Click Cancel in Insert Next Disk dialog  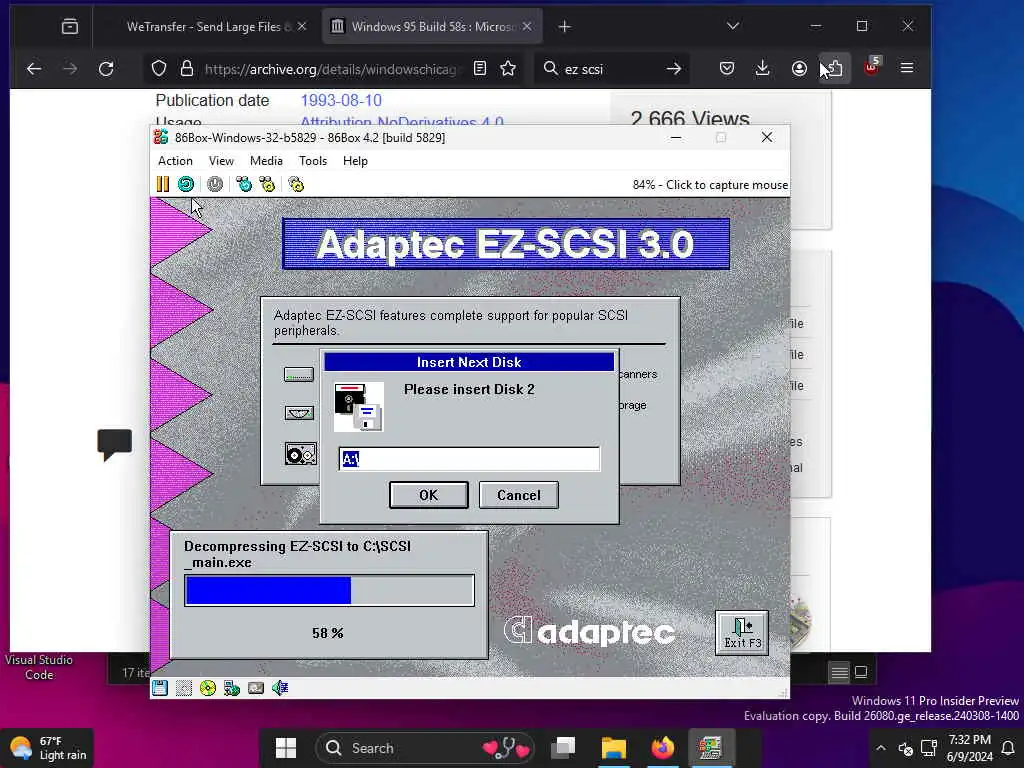(519, 495)
